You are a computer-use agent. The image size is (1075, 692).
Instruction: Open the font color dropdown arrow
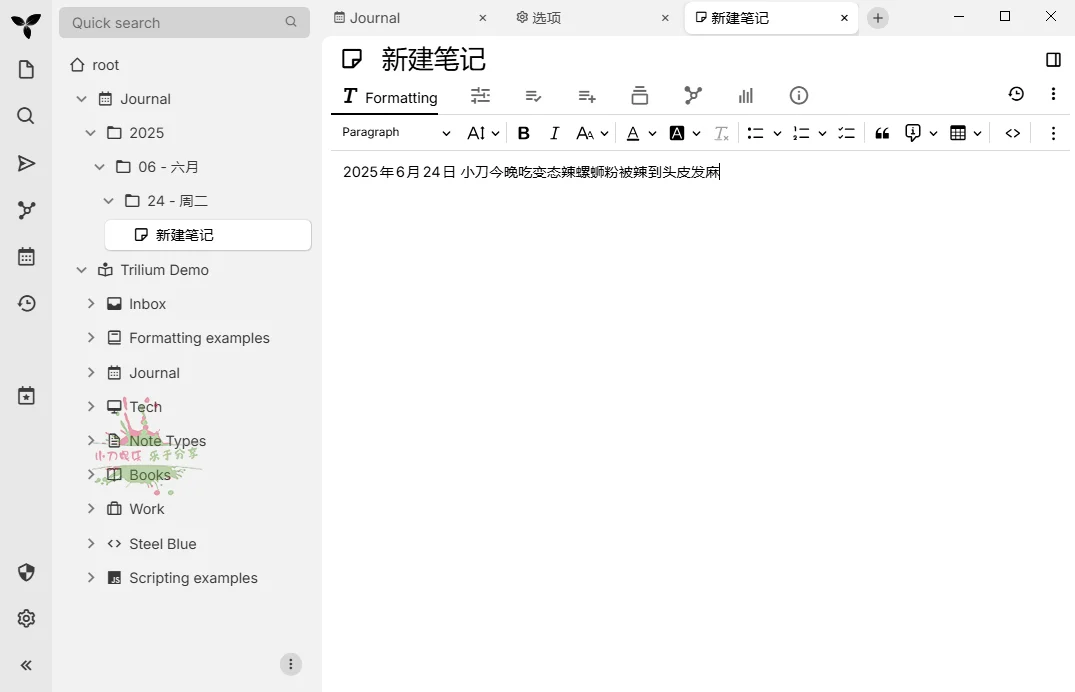[653, 132]
